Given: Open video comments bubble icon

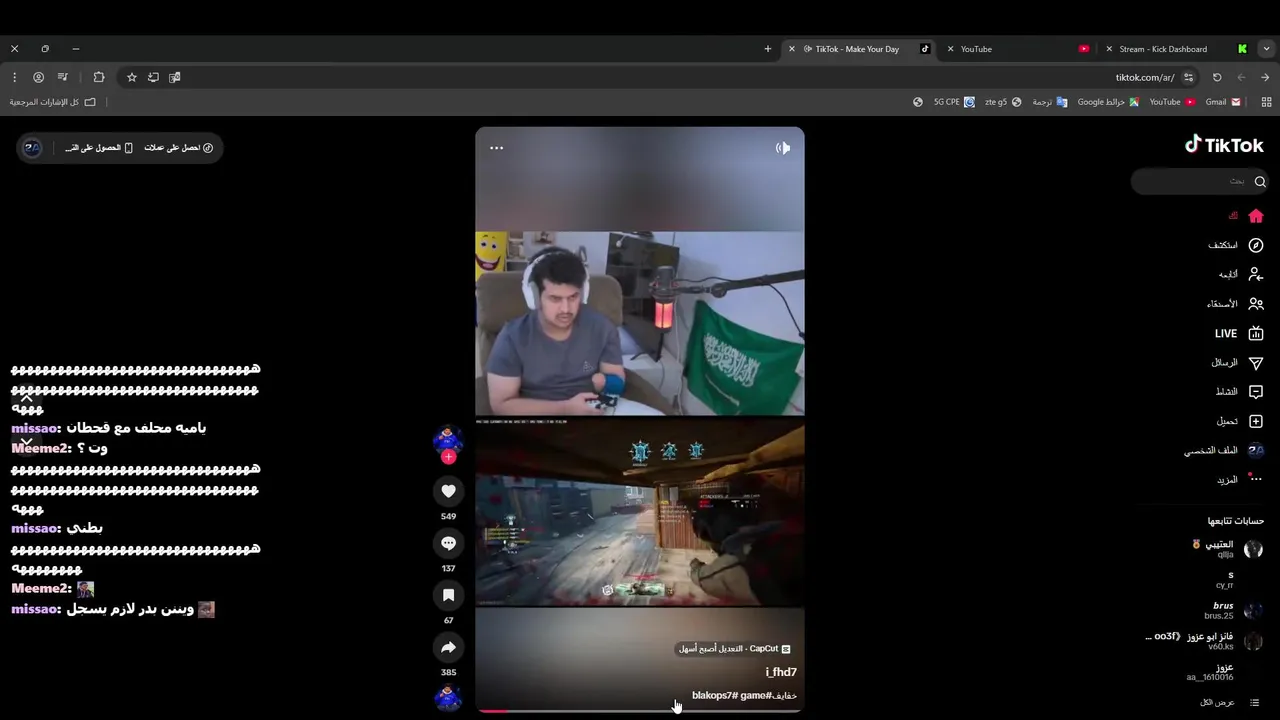Looking at the screenshot, I should tap(448, 543).
